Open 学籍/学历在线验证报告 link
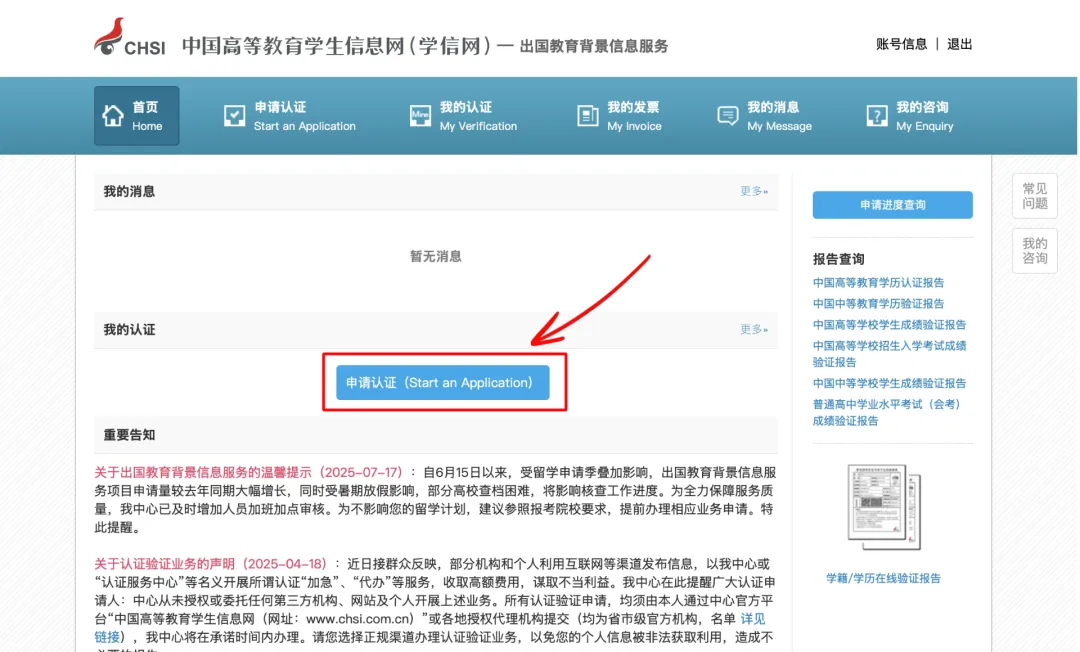This screenshot has height=652, width=1080. point(883,578)
